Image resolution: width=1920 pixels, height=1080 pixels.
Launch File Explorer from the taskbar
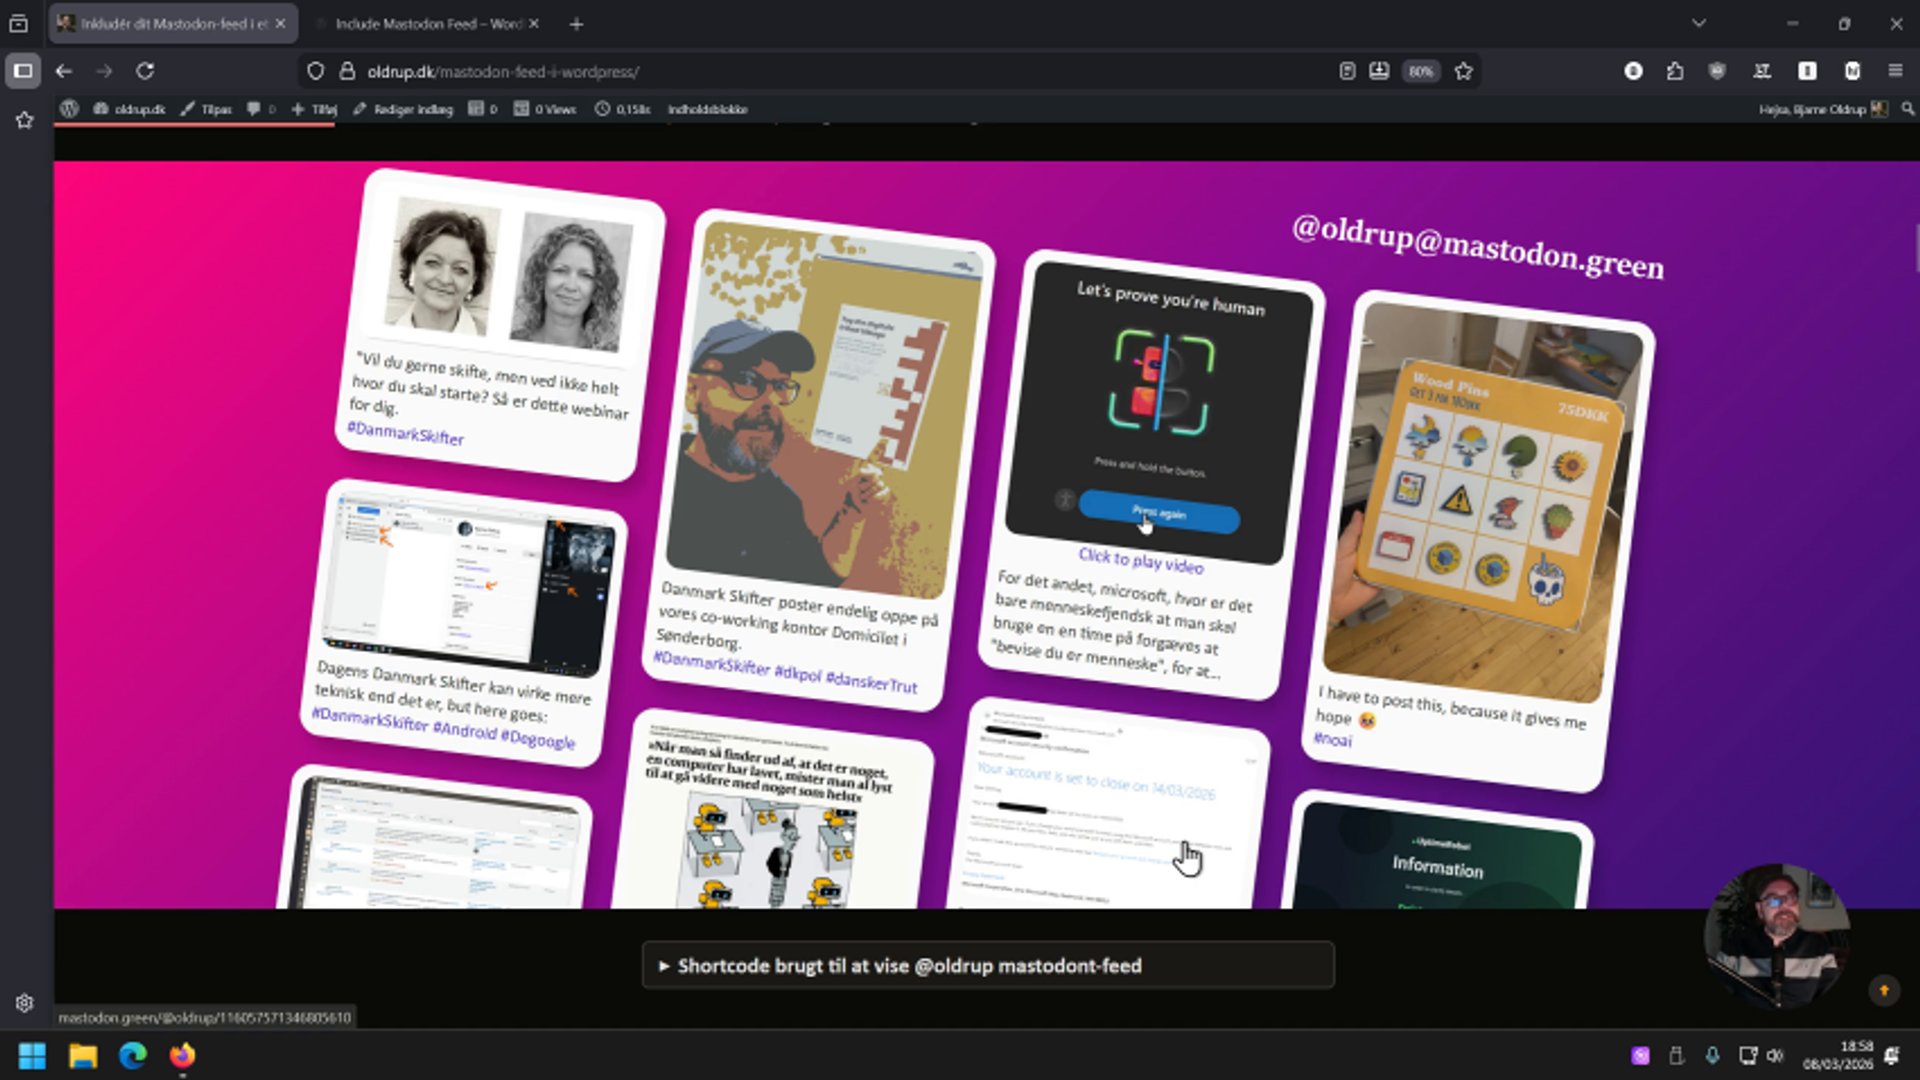coord(83,1055)
